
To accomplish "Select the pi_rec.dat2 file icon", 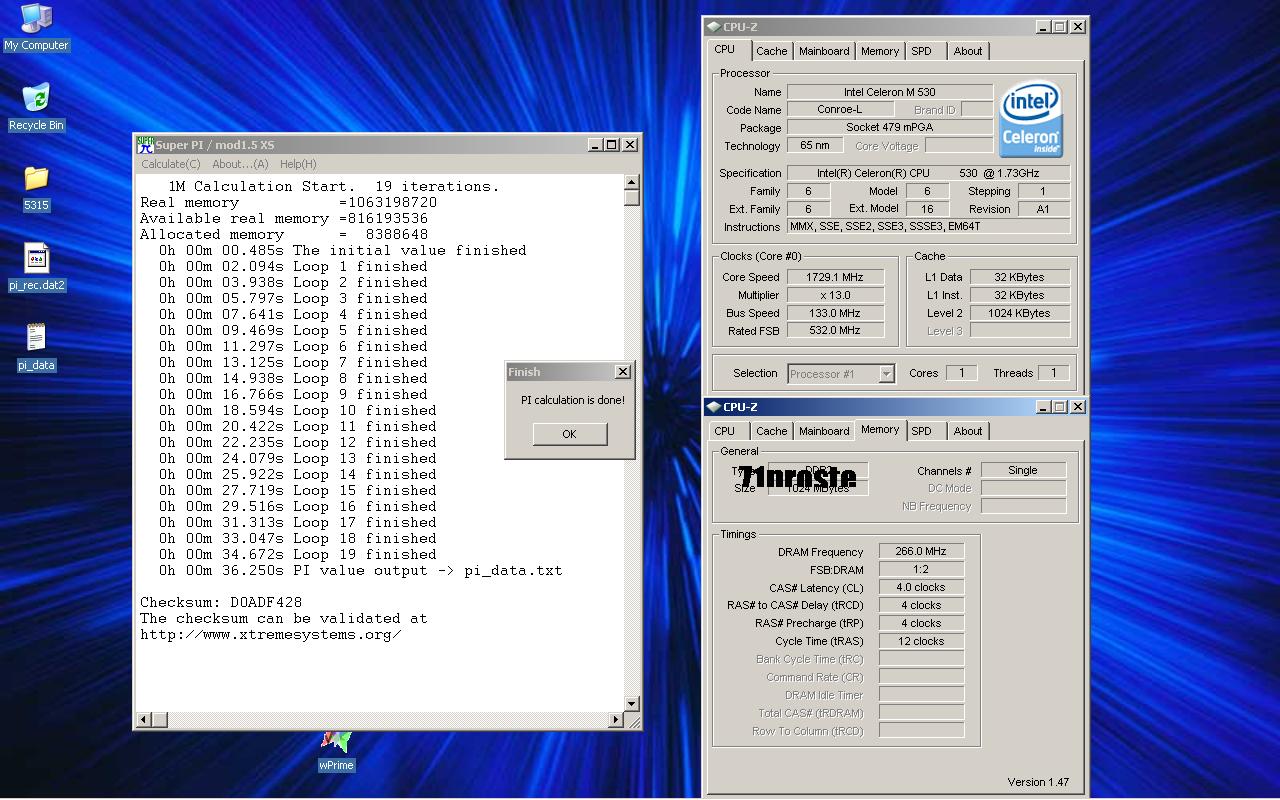I will click(36, 267).
